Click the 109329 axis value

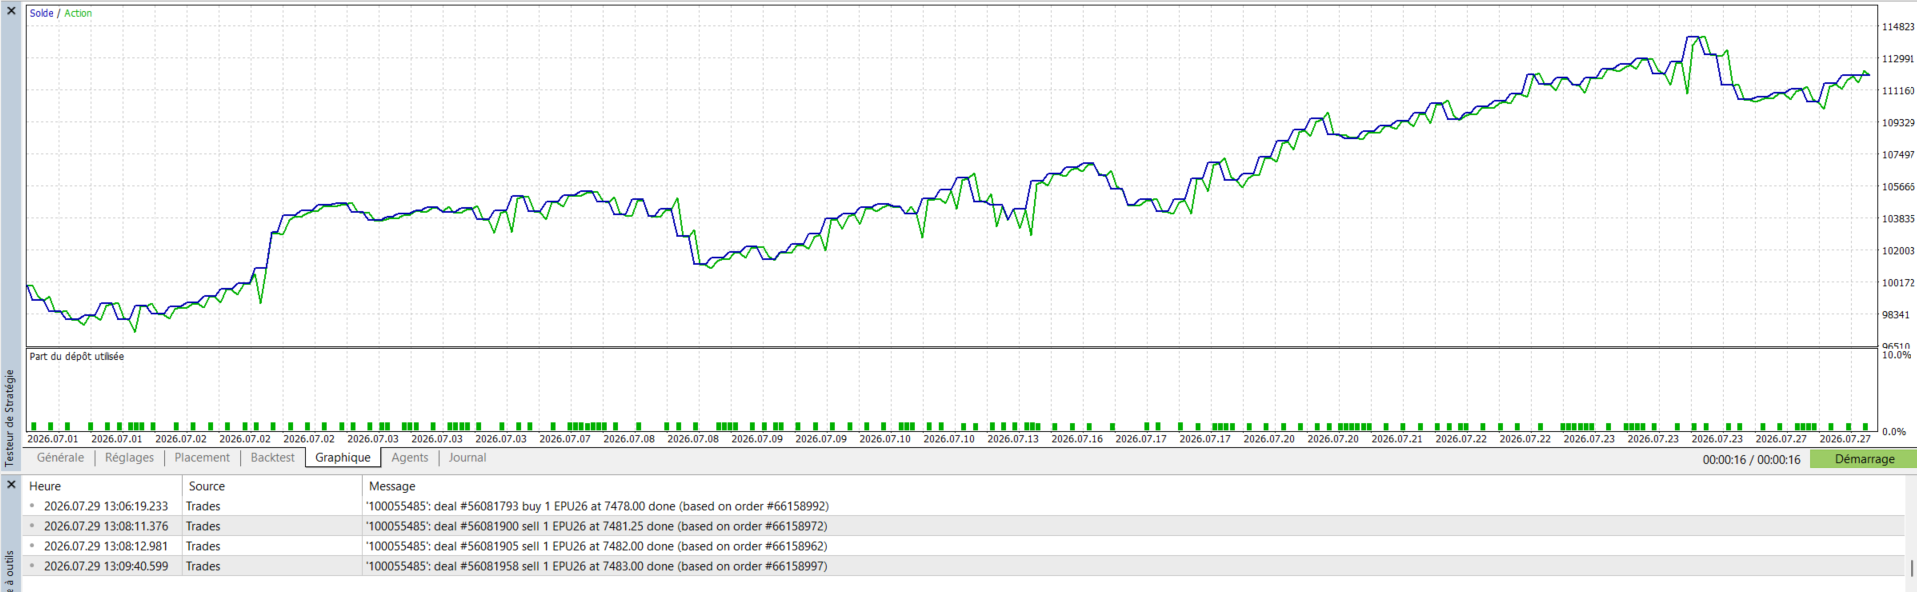(x=1898, y=123)
